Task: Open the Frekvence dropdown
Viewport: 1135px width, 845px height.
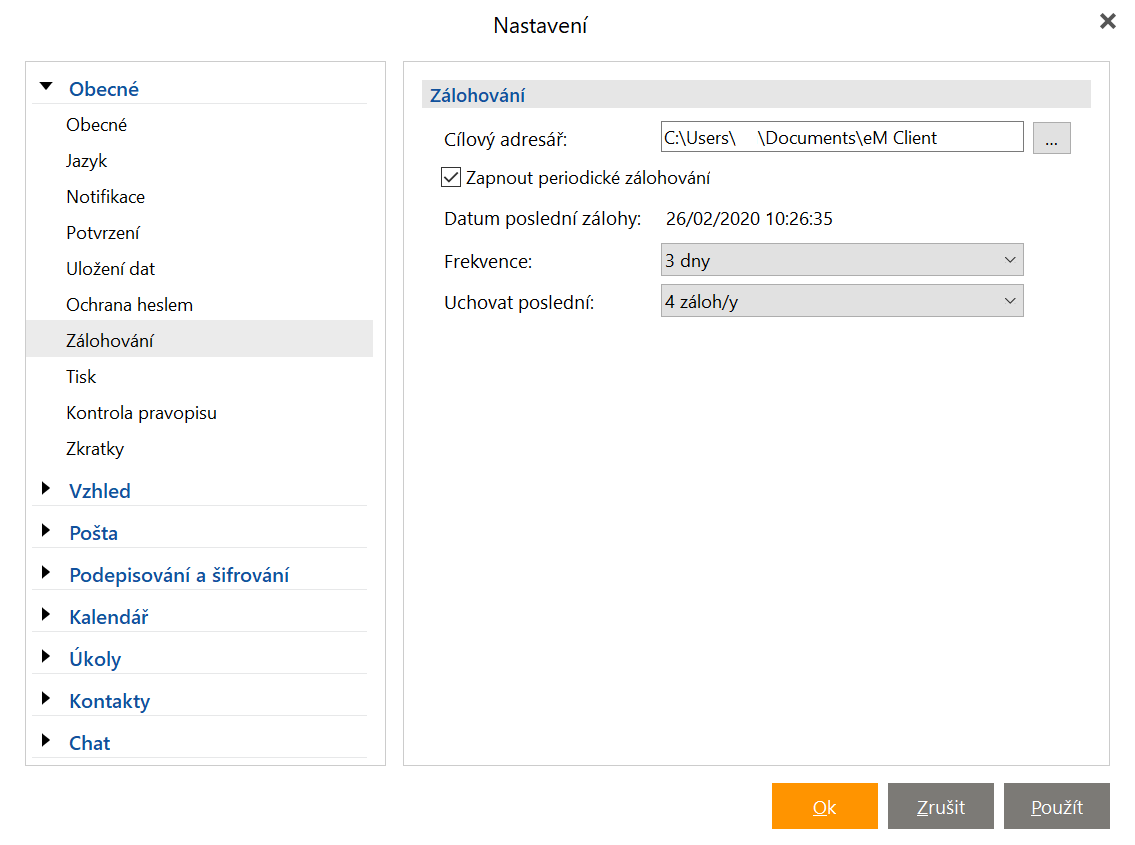Action: 842,260
